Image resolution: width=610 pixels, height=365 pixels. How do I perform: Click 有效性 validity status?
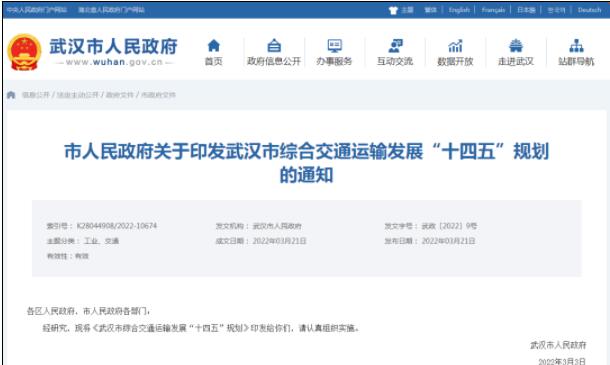68,256
